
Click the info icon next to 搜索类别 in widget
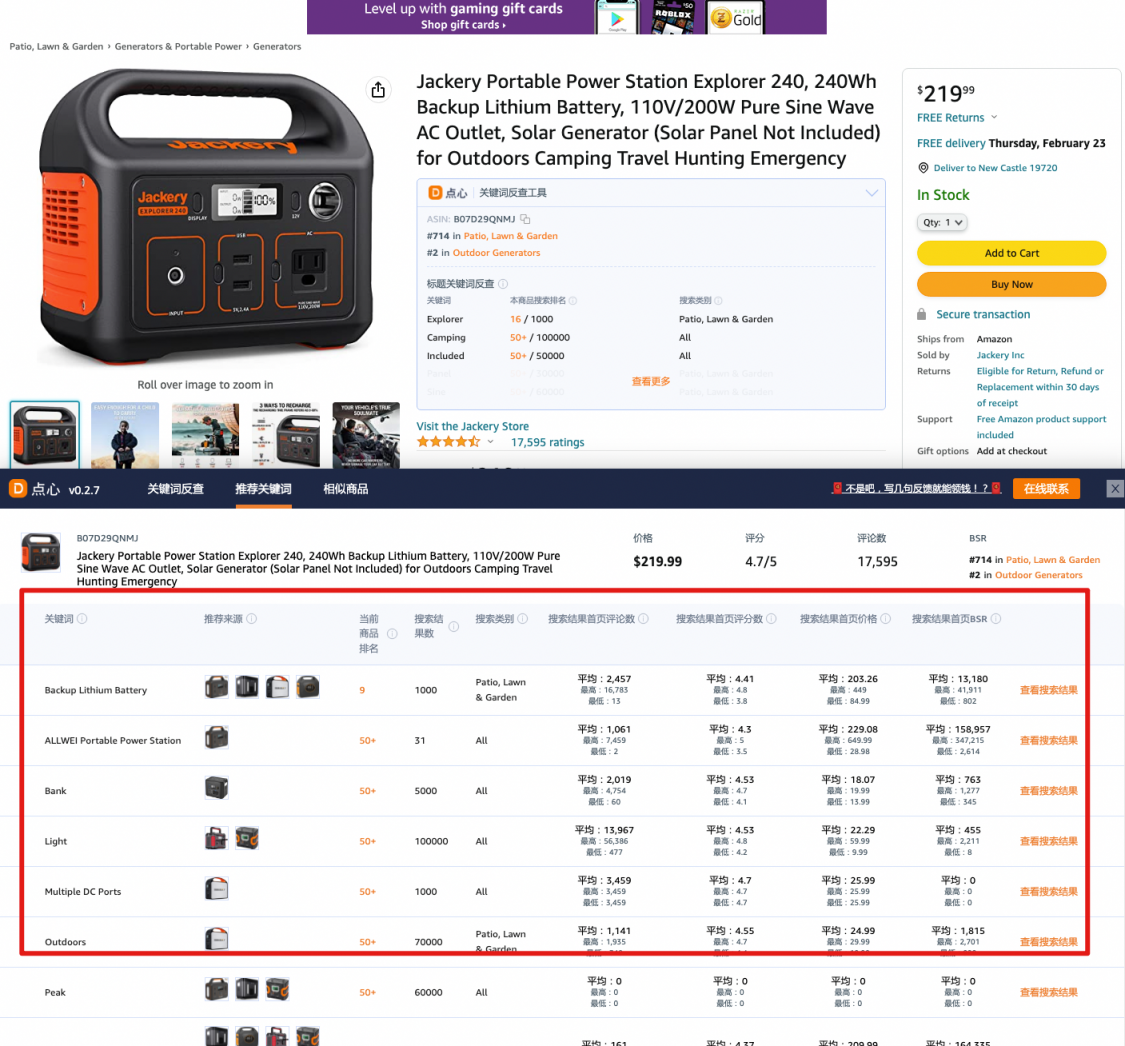tap(718, 301)
